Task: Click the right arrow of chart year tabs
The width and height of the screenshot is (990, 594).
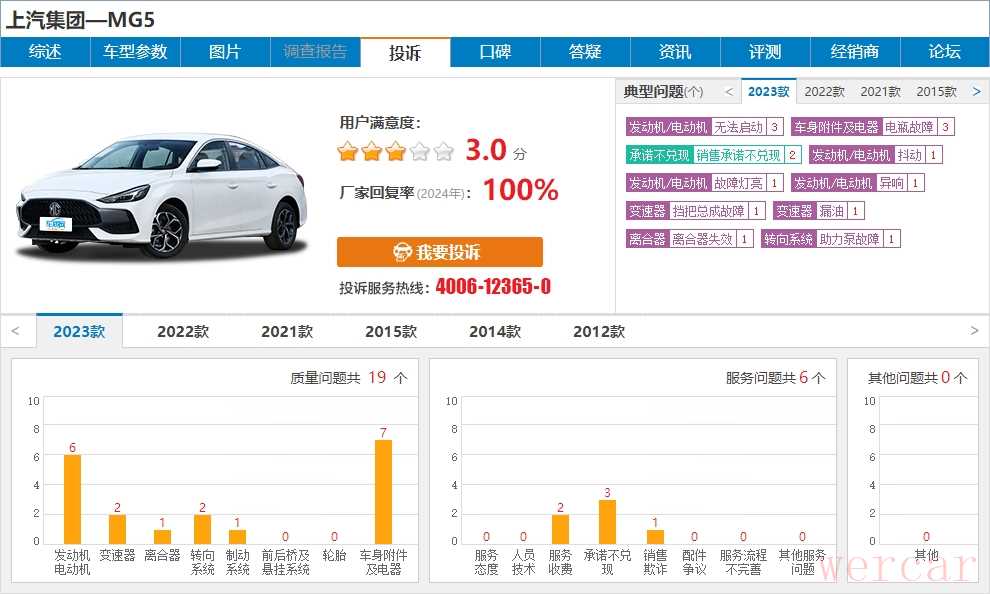Action: point(974,331)
